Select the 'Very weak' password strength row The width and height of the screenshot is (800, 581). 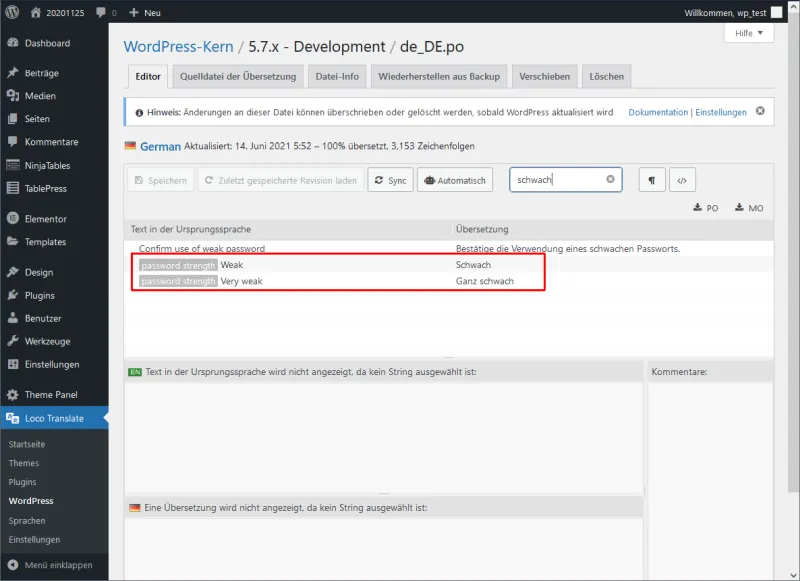coord(448,281)
